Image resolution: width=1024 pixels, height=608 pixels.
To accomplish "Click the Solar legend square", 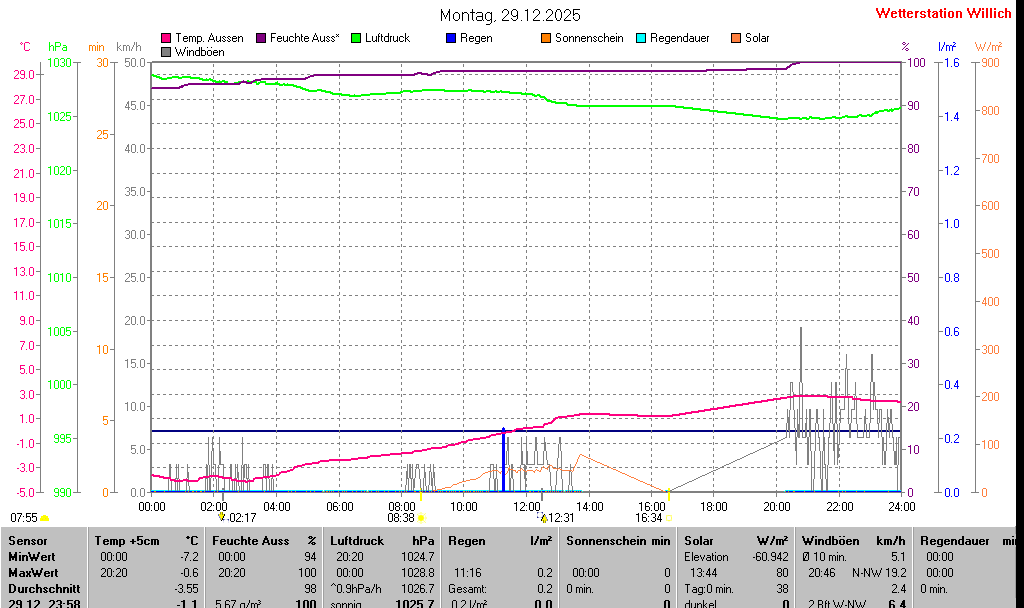I will coord(736,38).
